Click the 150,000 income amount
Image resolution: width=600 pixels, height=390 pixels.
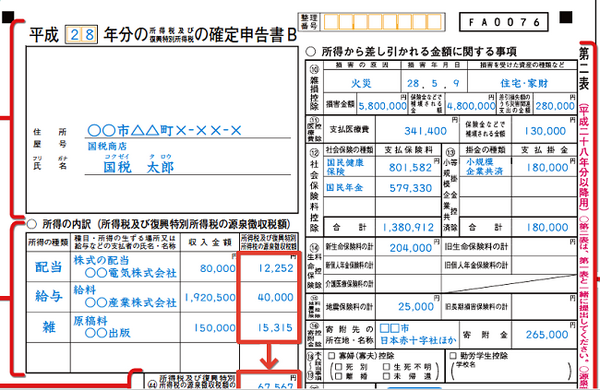[215, 328]
